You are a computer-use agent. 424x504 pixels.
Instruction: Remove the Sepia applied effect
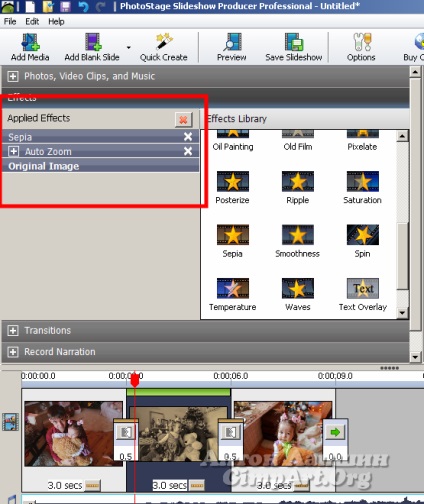(188, 137)
